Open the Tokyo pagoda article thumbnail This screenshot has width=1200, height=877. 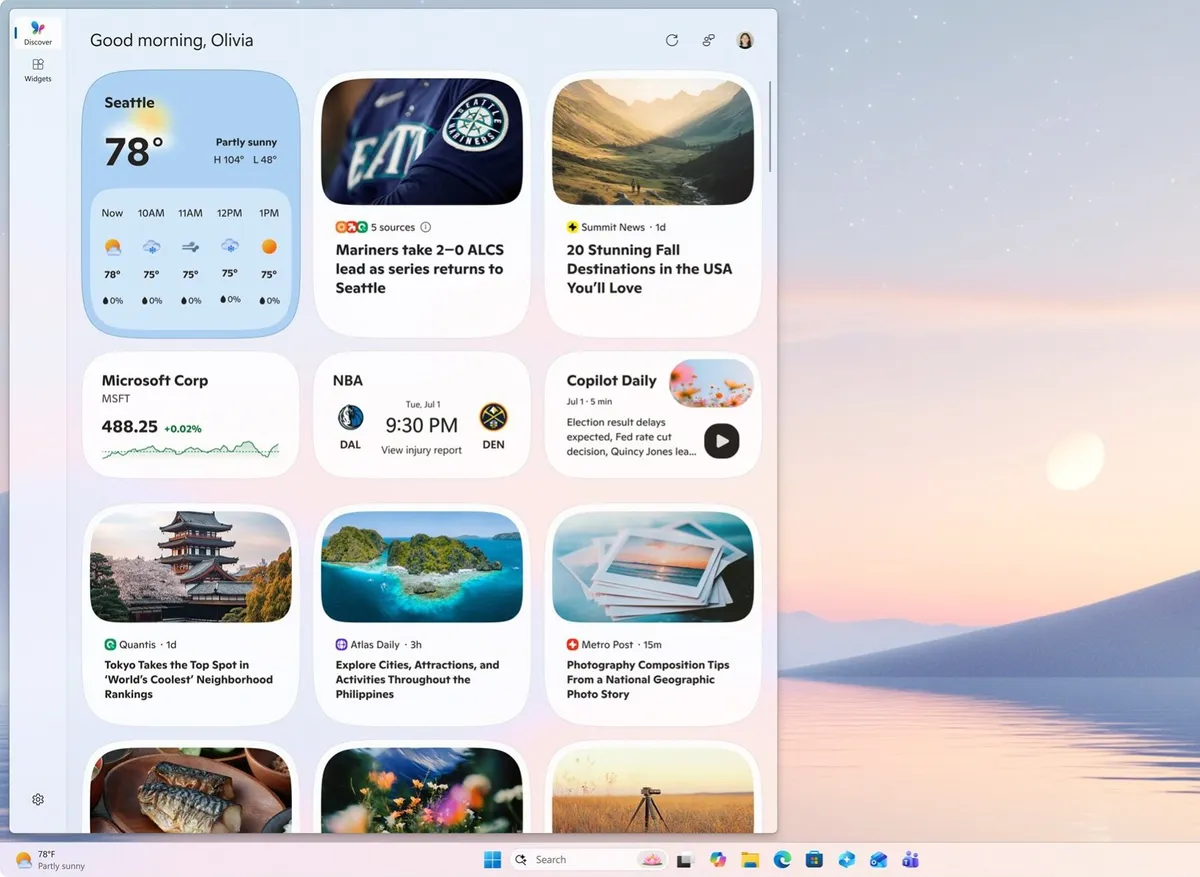coord(191,567)
